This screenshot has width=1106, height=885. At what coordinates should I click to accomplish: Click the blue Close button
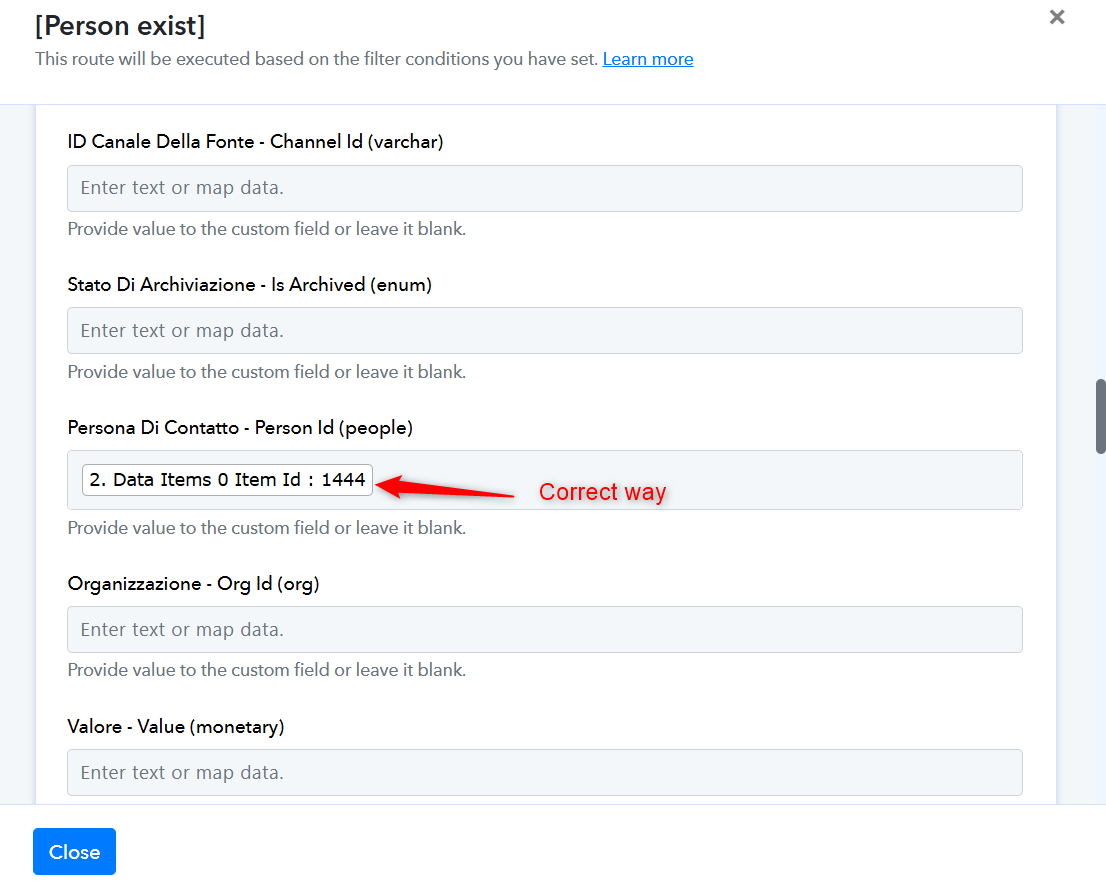[x=74, y=851]
